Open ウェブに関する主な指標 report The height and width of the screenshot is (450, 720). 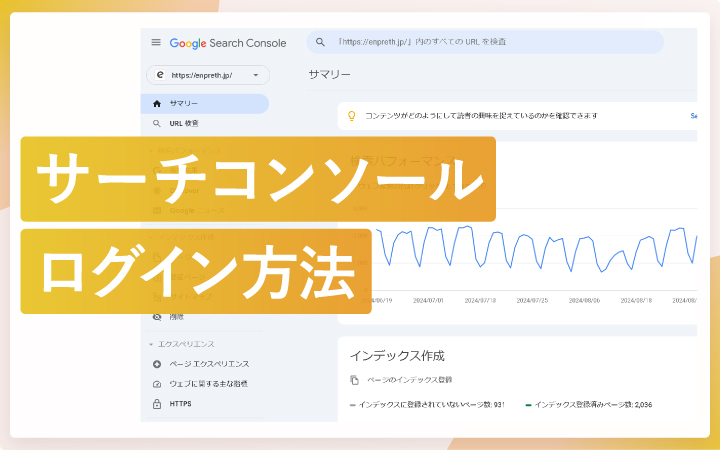coord(208,384)
